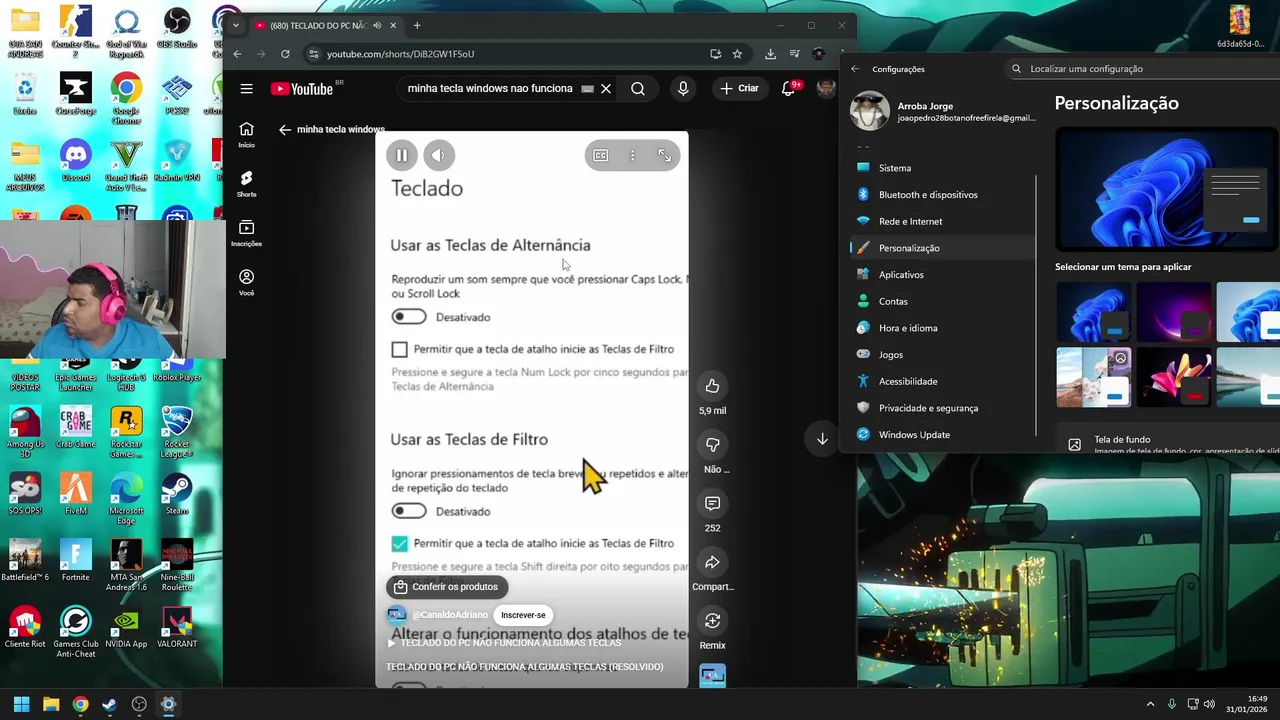Open Steam from the taskbar
The width and height of the screenshot is (1280, 720).
pyautogui.click(x=109, y=704)
